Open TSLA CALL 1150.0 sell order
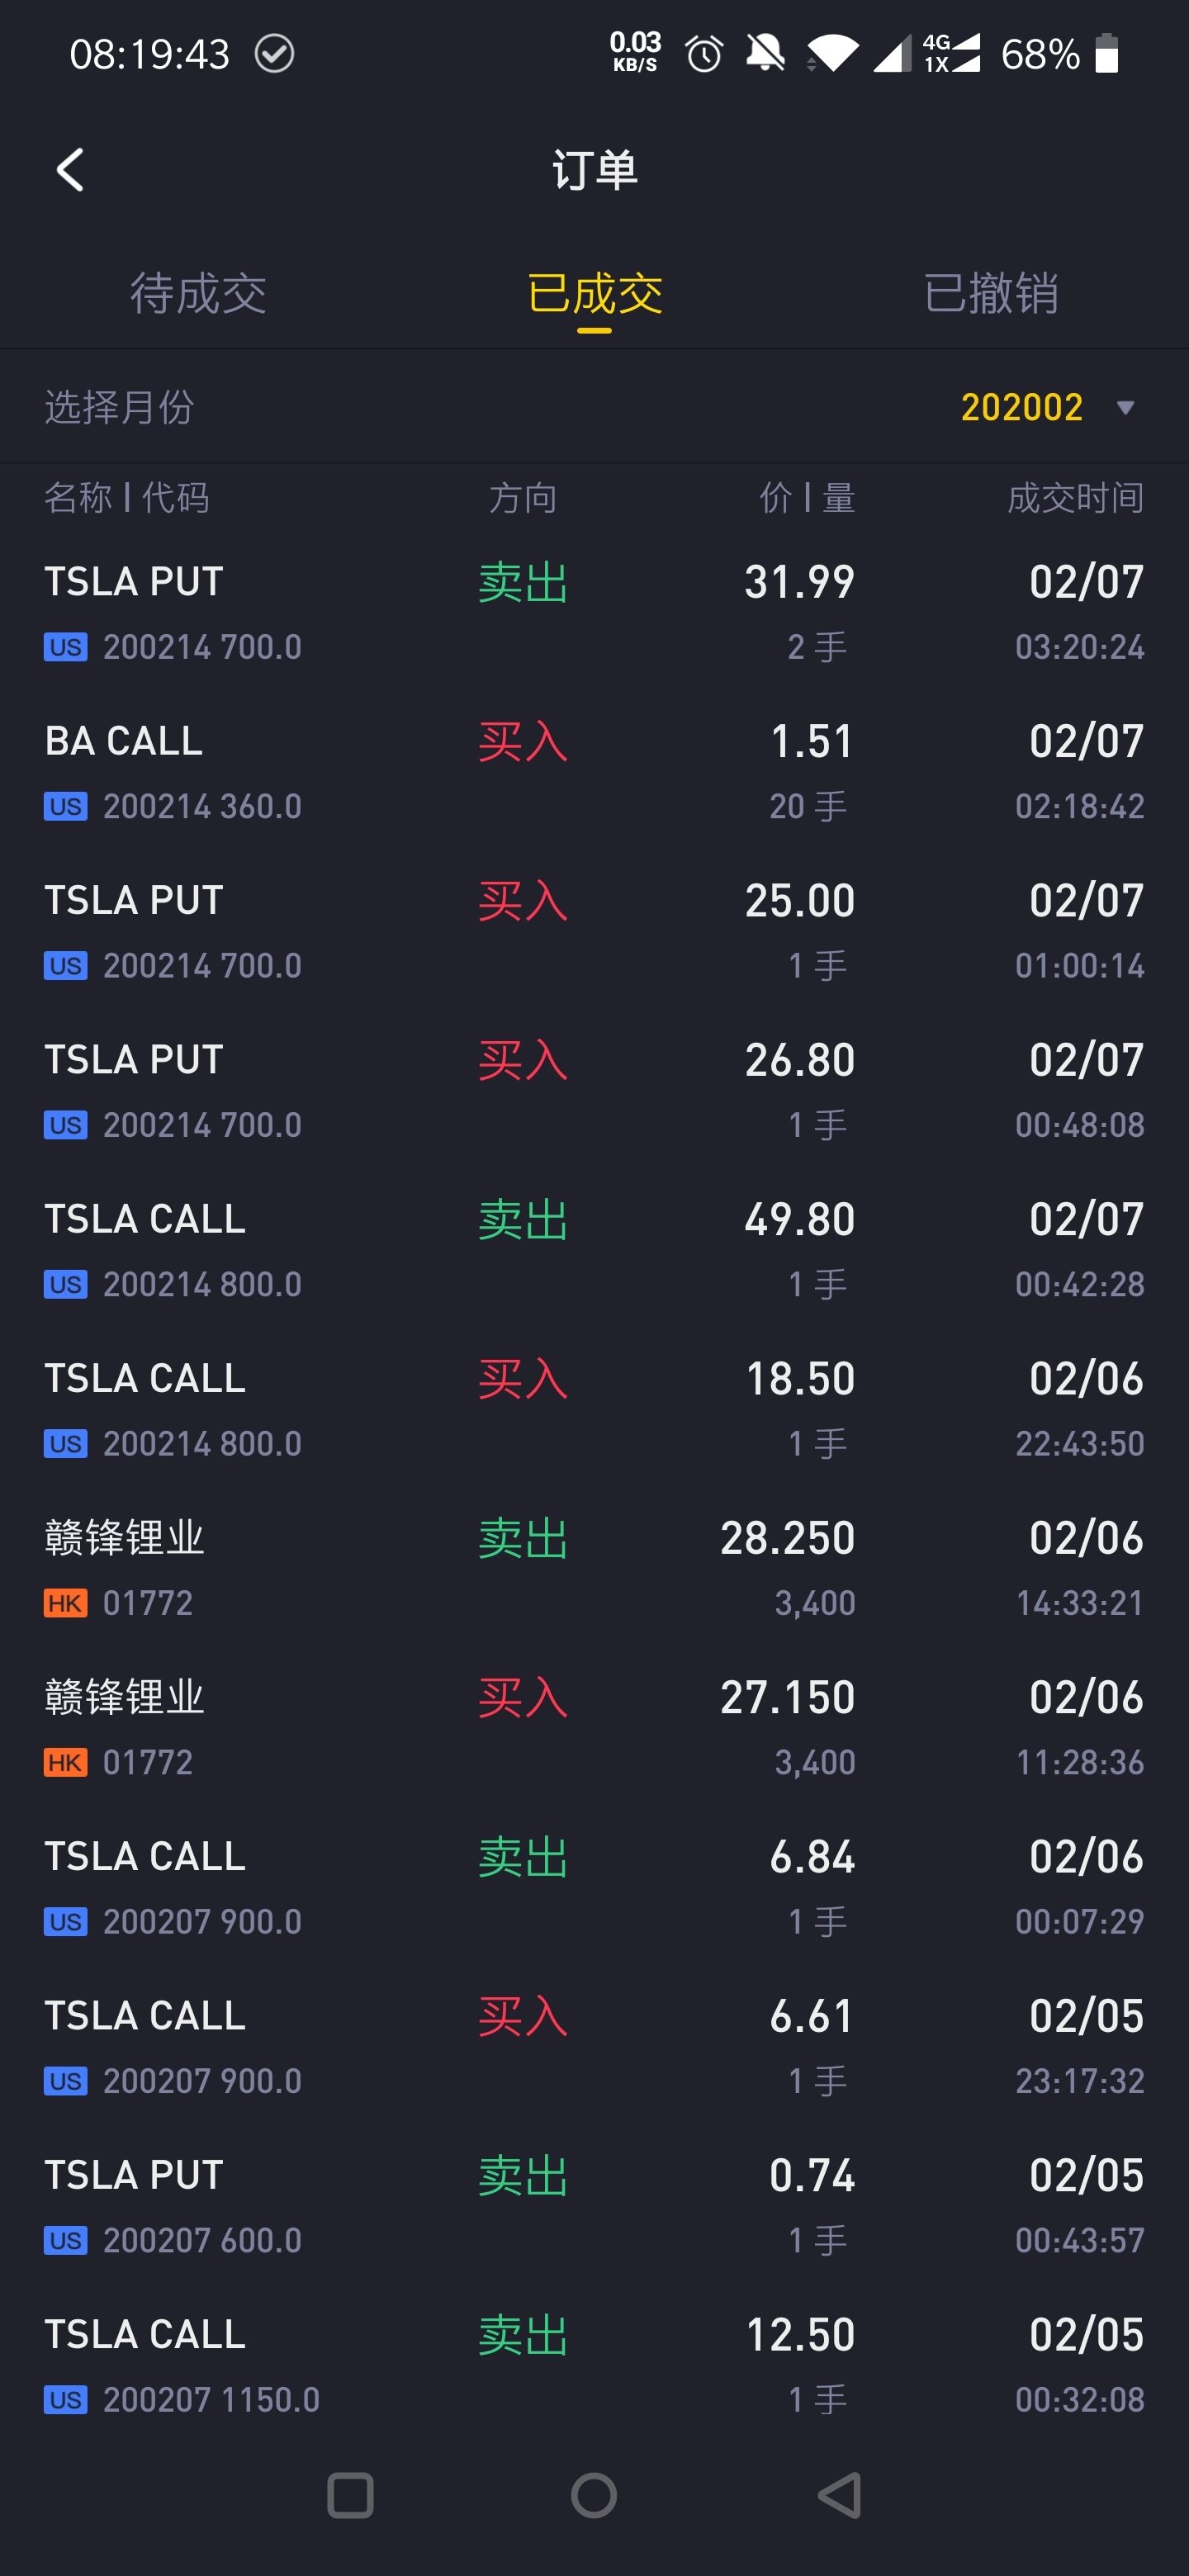 (x=594, y=2367)
